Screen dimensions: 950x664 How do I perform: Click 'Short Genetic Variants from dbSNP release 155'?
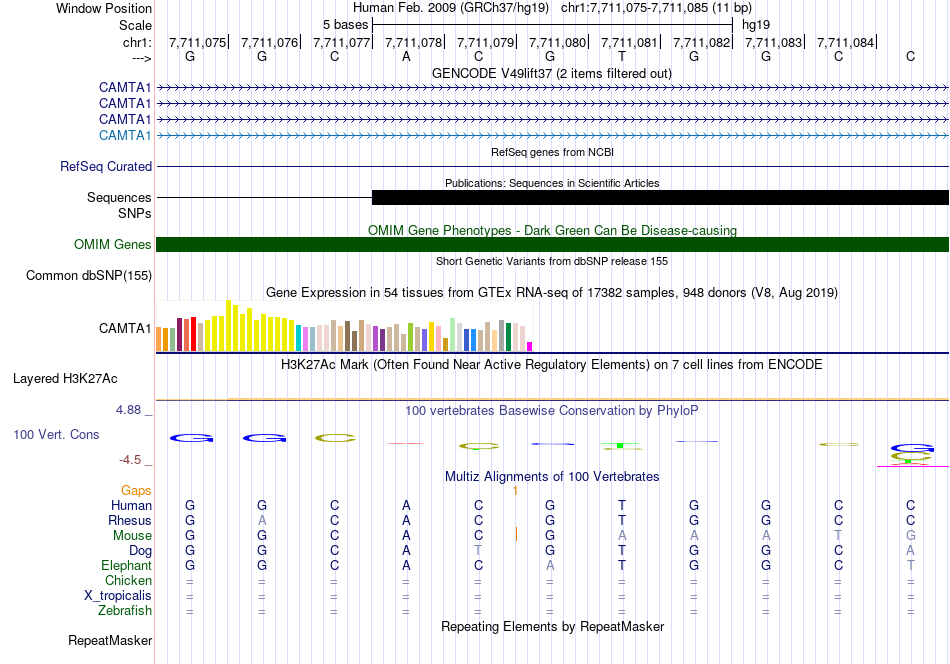552,261
